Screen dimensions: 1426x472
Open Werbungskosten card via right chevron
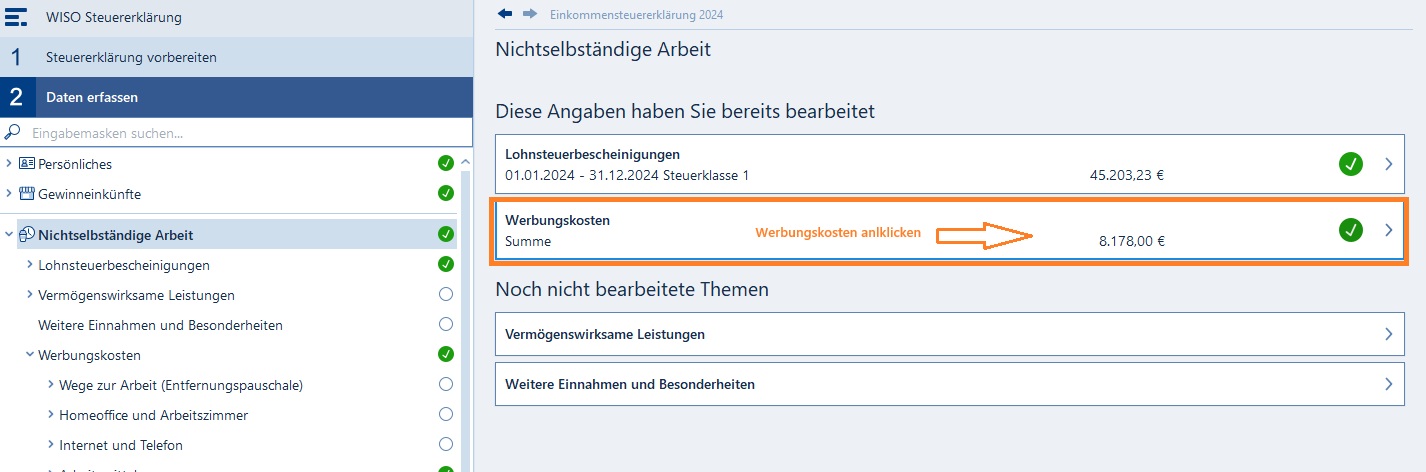(x=1388, y=230)
